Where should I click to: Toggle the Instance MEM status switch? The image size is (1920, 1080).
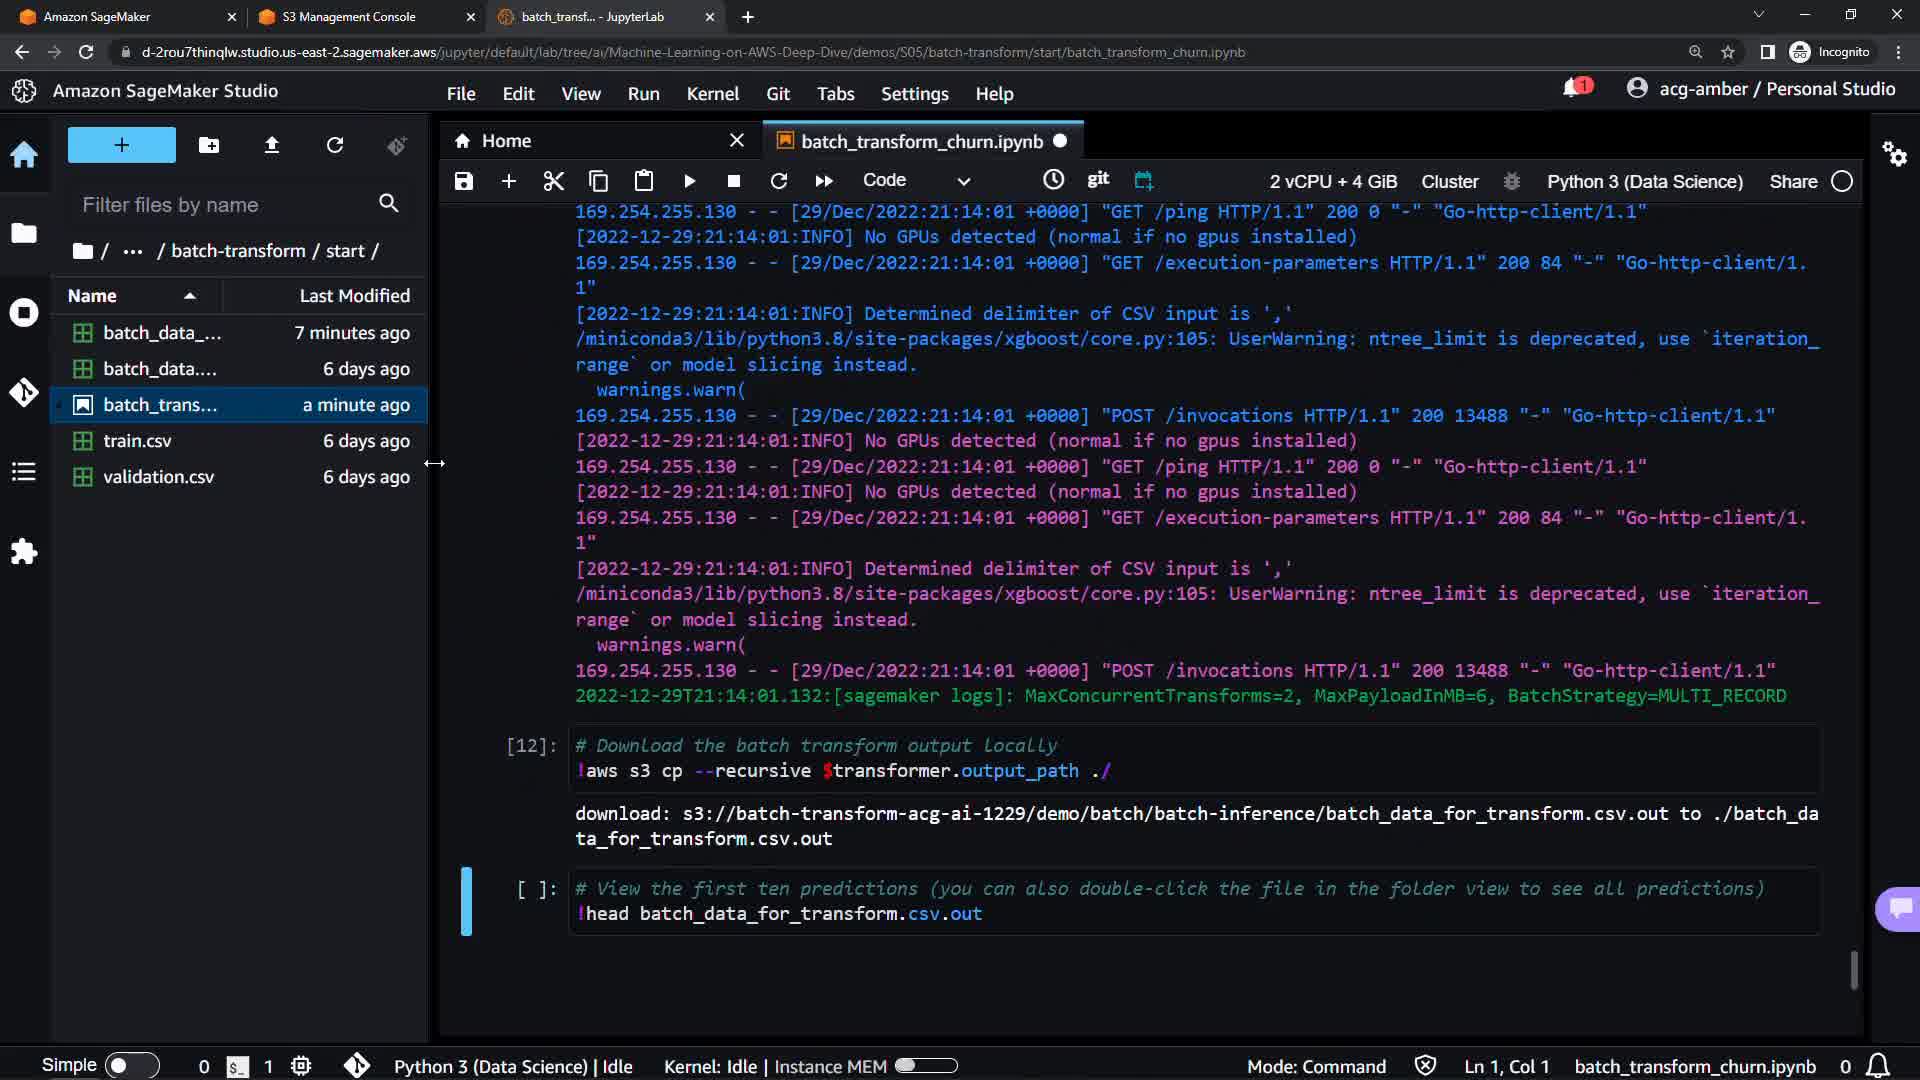pyautogui.click(x=926, y=1066)
